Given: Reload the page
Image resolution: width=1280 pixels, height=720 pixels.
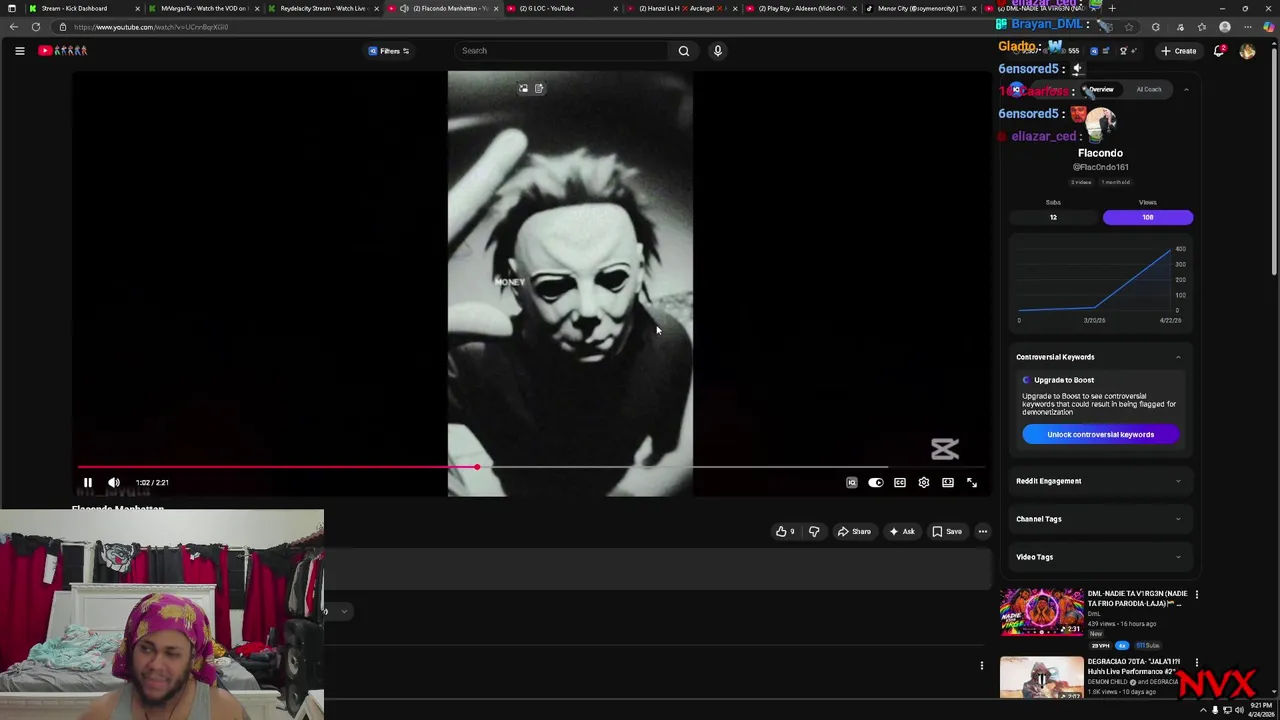Looking at the screenshot, I should 36,27.
